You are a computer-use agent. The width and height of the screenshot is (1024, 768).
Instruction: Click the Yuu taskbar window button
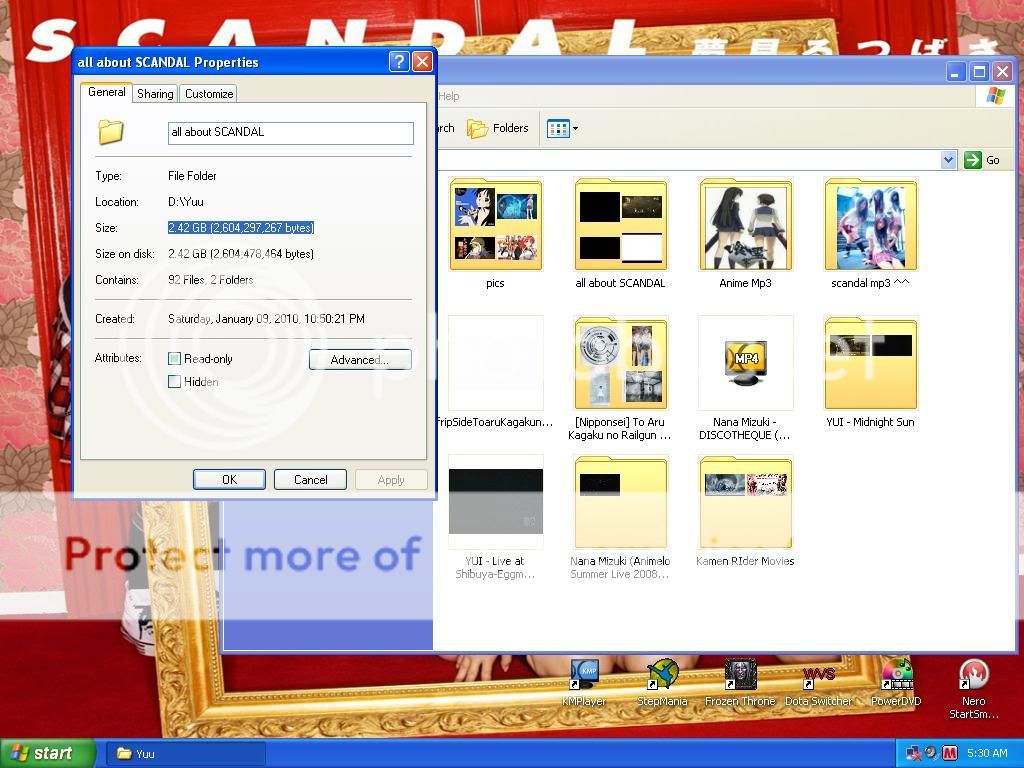coord(185,754)
